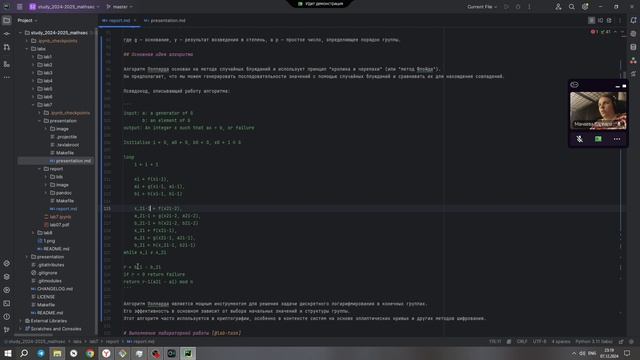Open Chrome from the taskbar
The width and height of the screenshot is (640, 360).
click(90, 353)
